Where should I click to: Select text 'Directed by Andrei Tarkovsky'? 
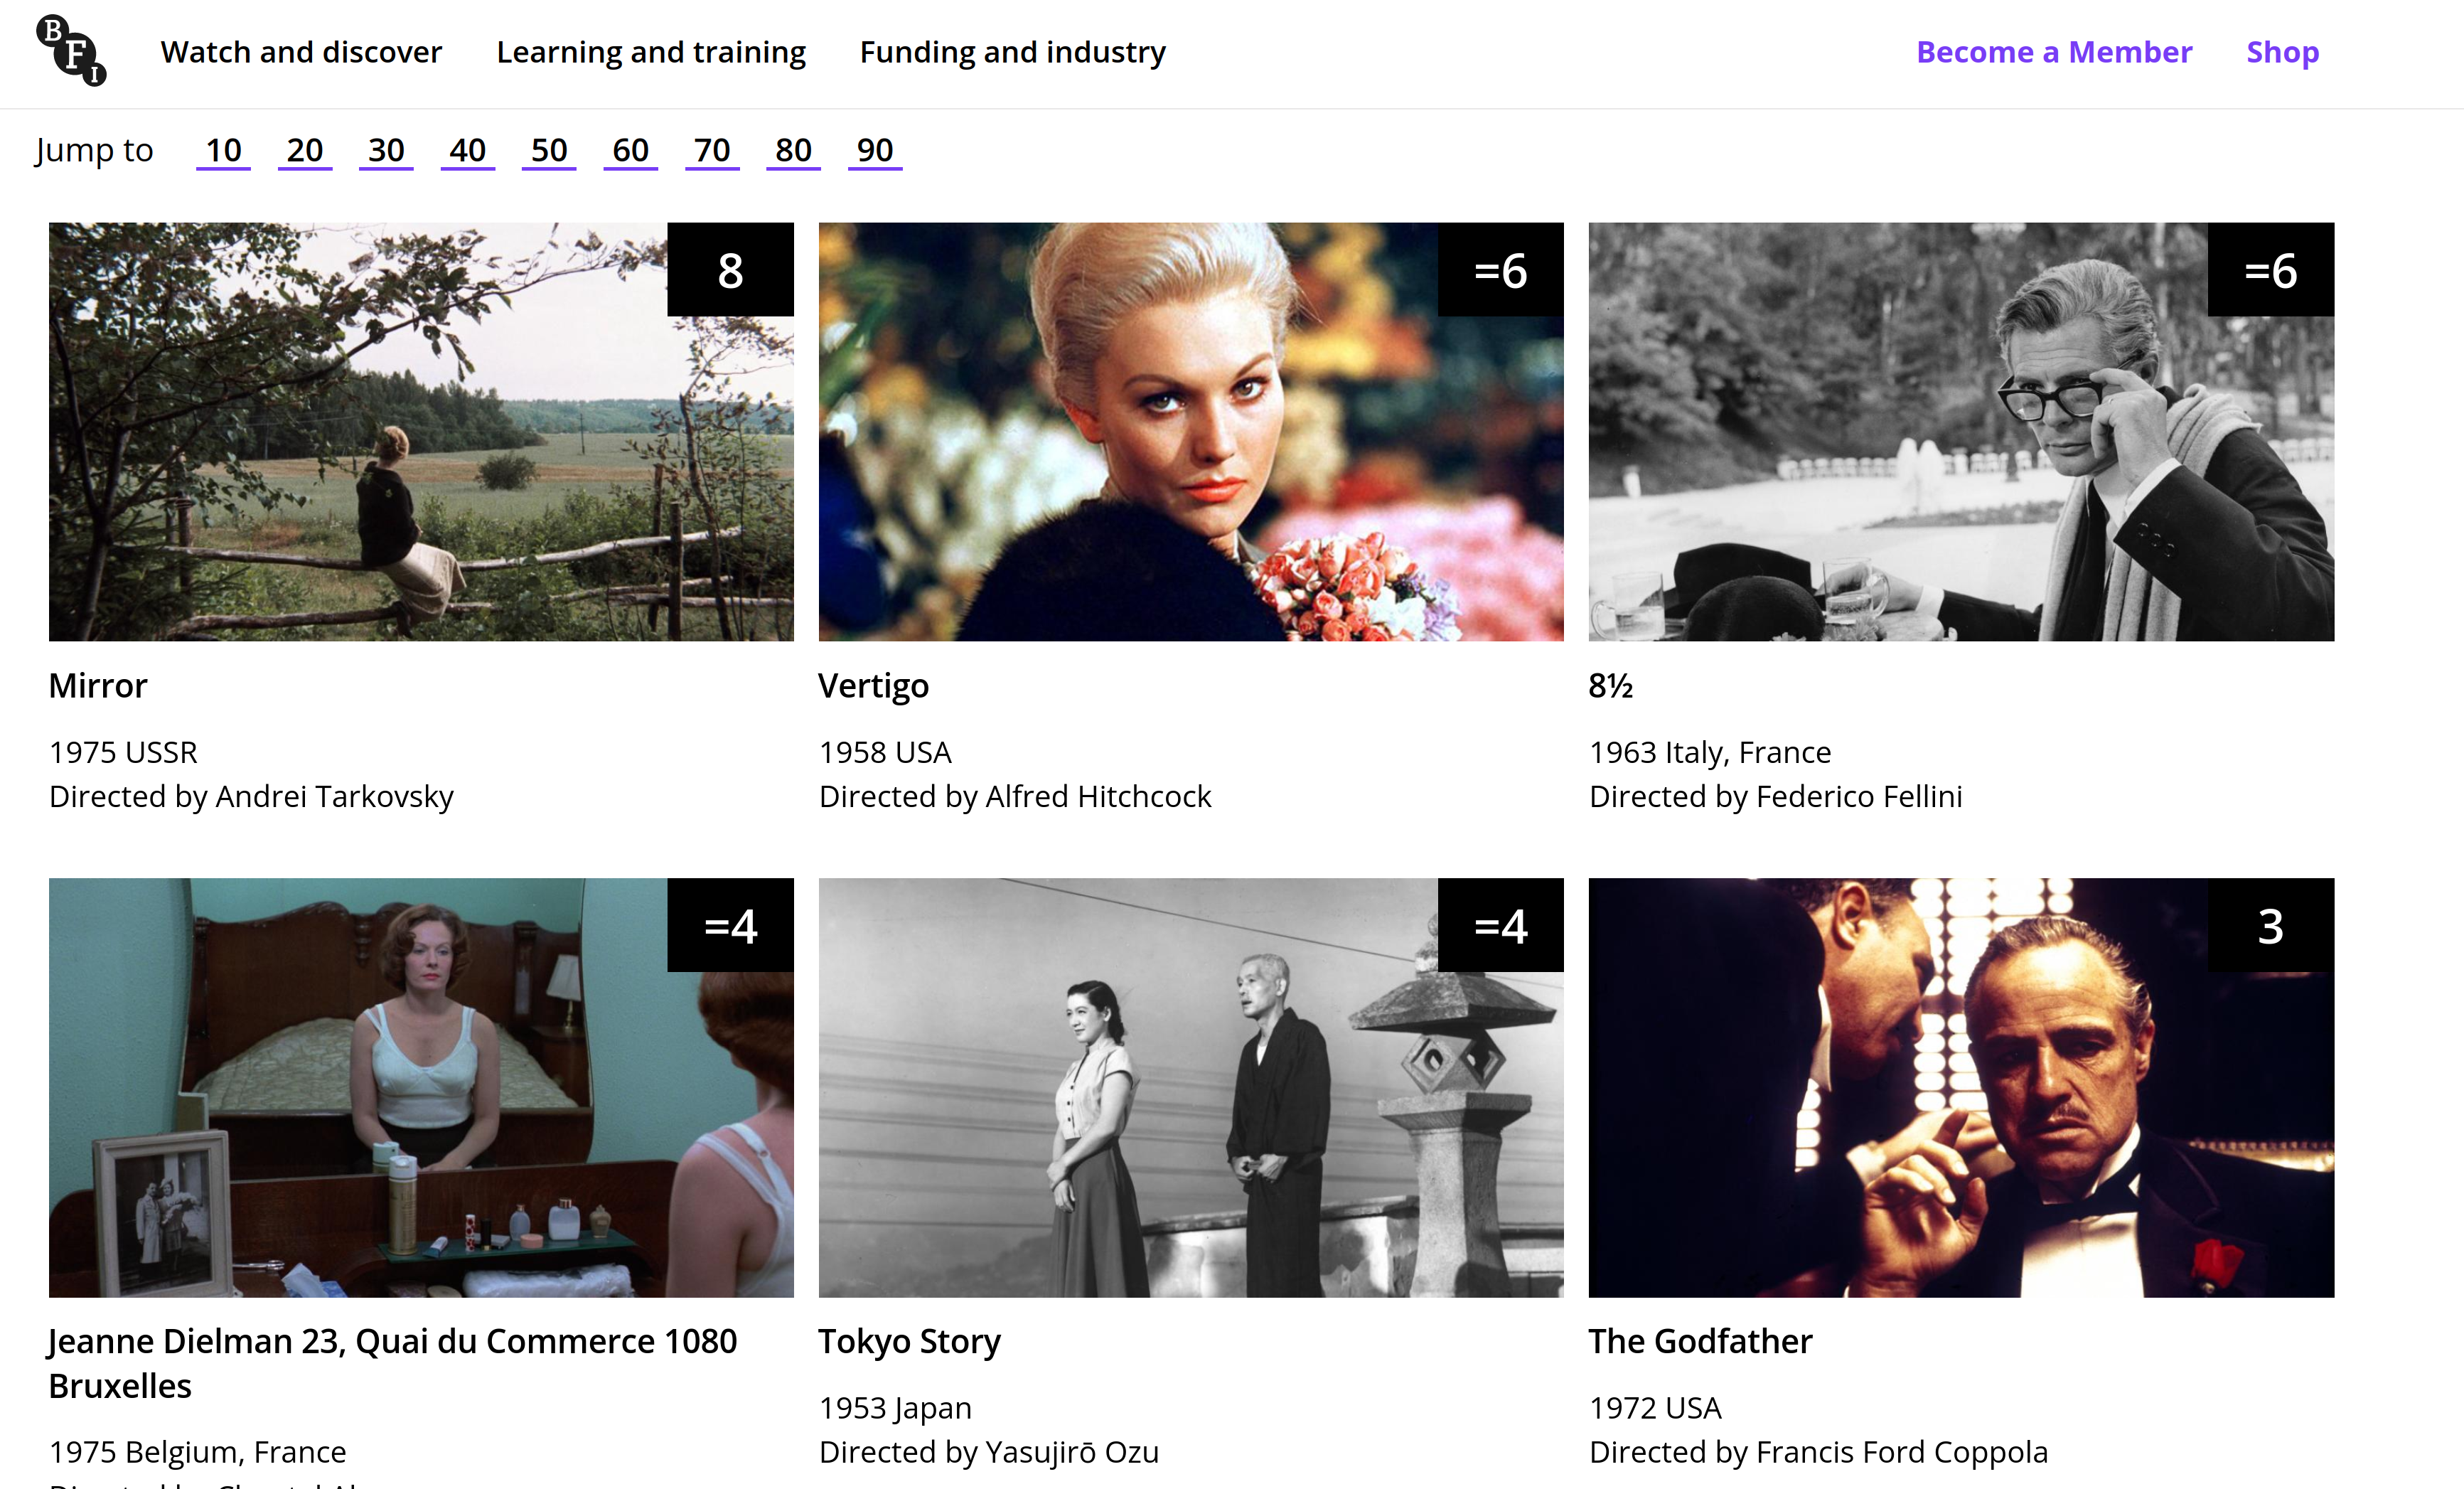(251, 797)
